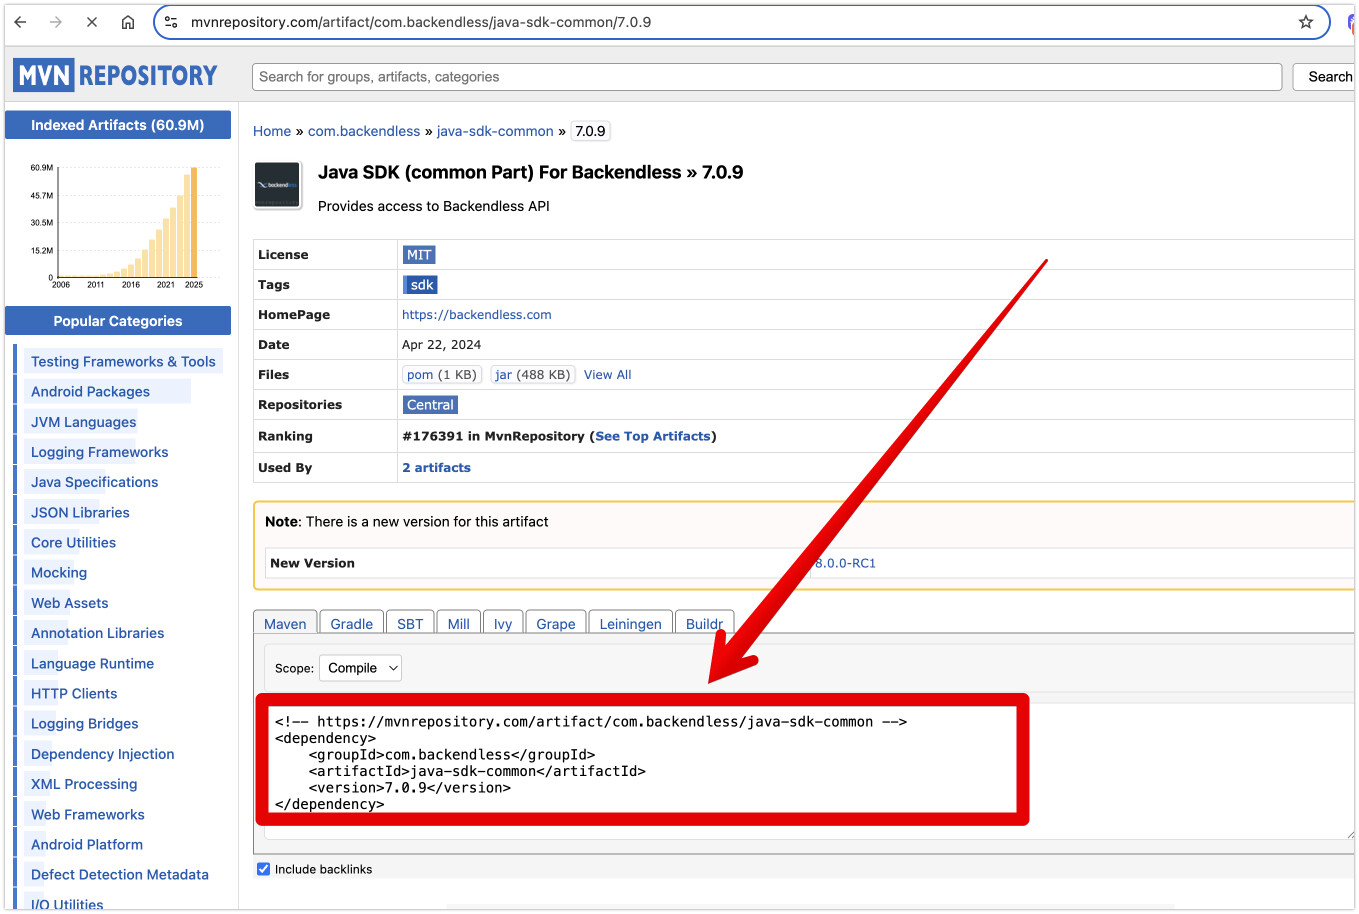Open Home breadcrumb link
The height and width of the screenshot is (914, 1359).
click(x=272, y=131)
